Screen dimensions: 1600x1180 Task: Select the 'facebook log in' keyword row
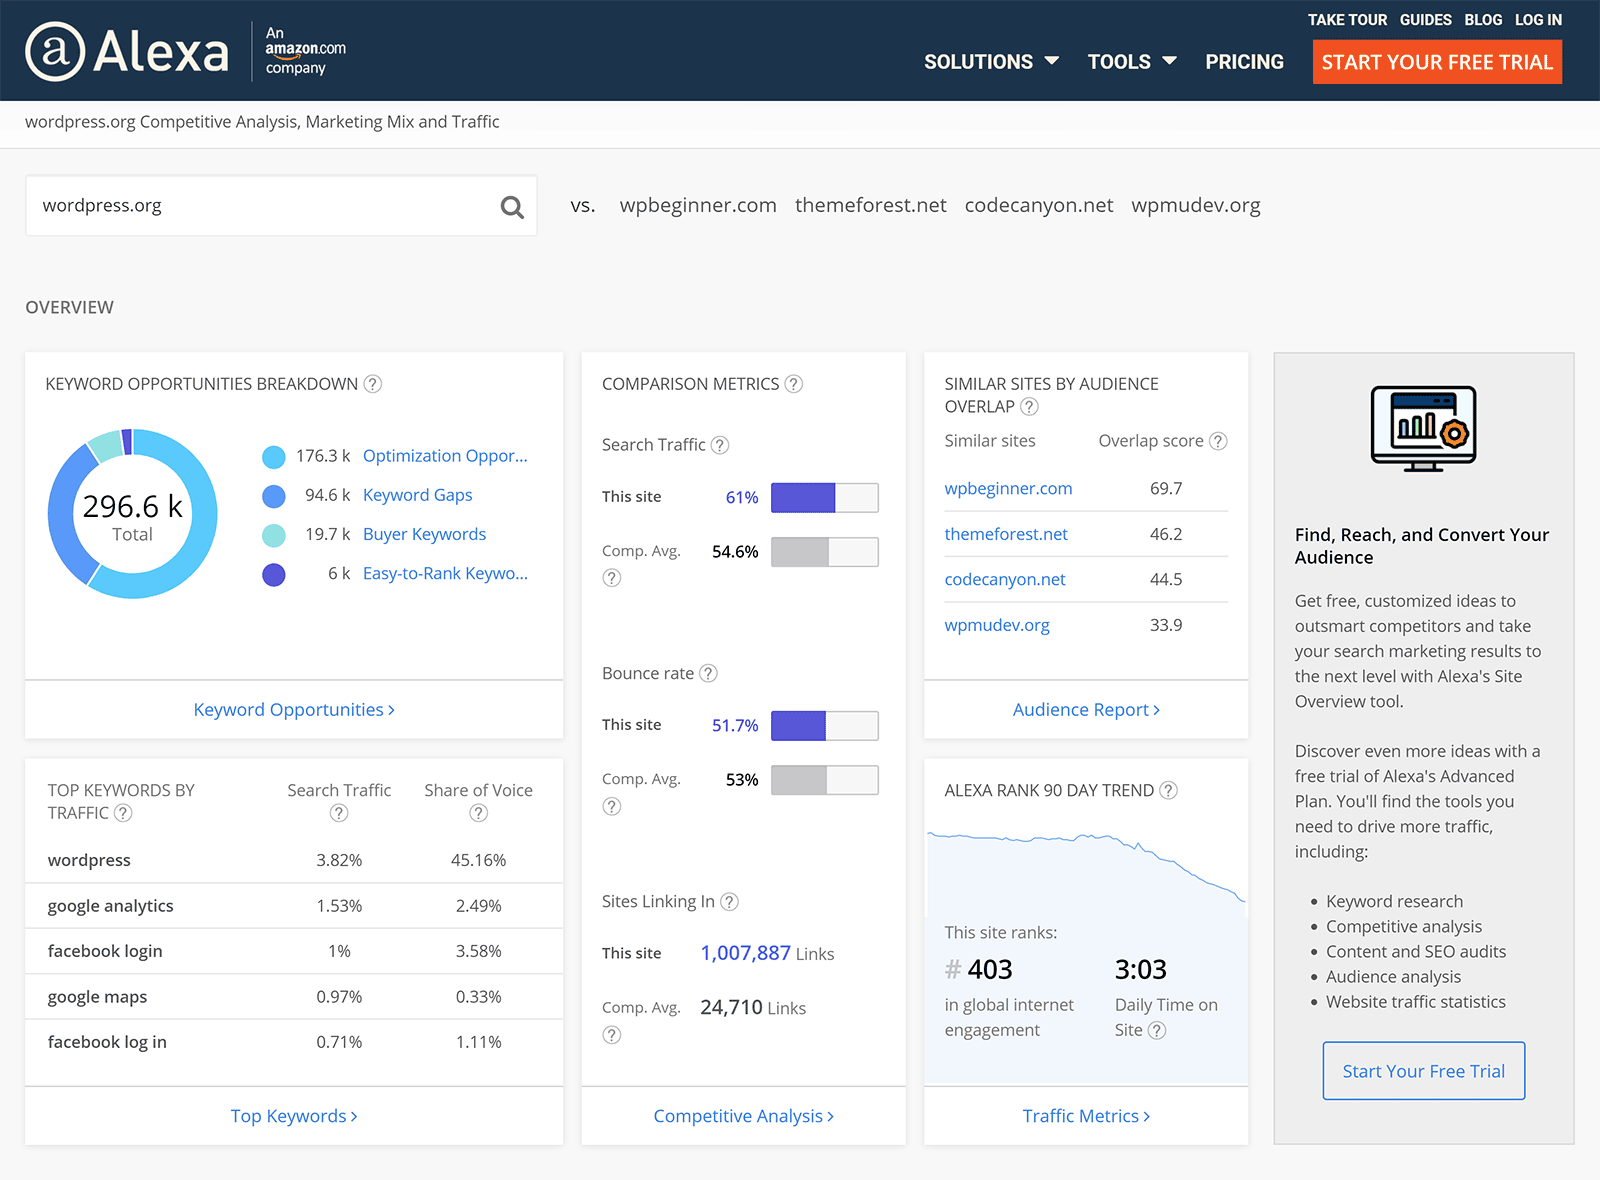click(x=294, y=1042)
